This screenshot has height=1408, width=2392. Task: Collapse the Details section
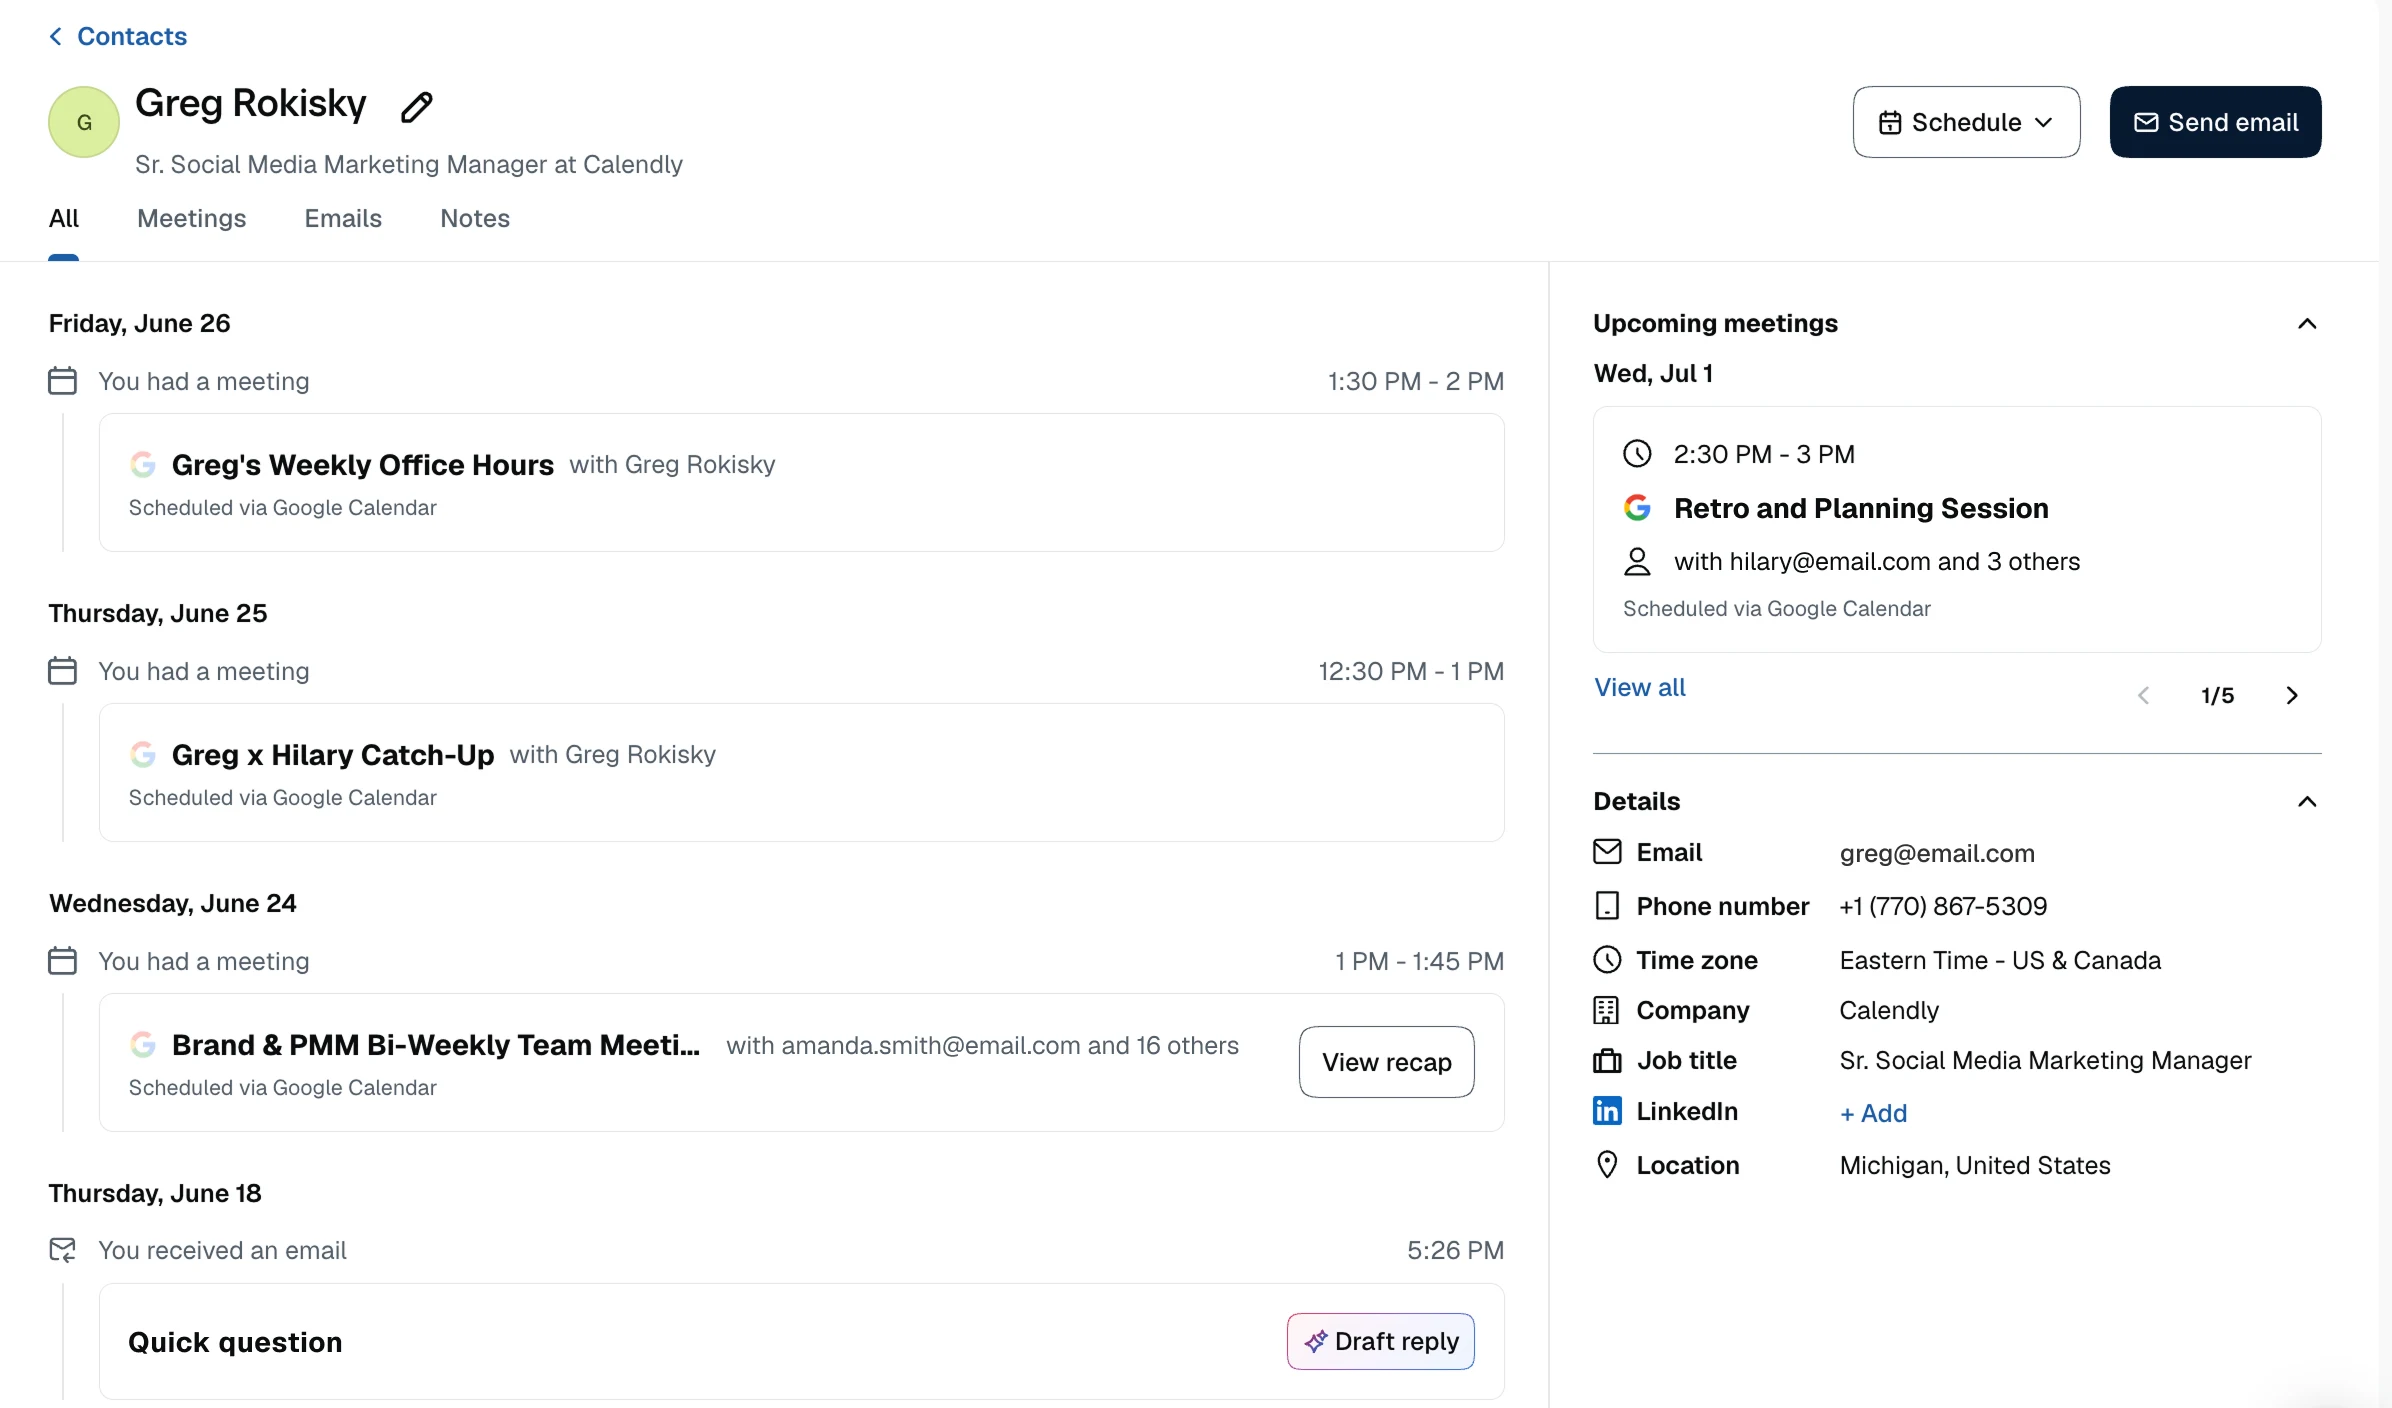pyautogui.click(x=2307, y=802)
